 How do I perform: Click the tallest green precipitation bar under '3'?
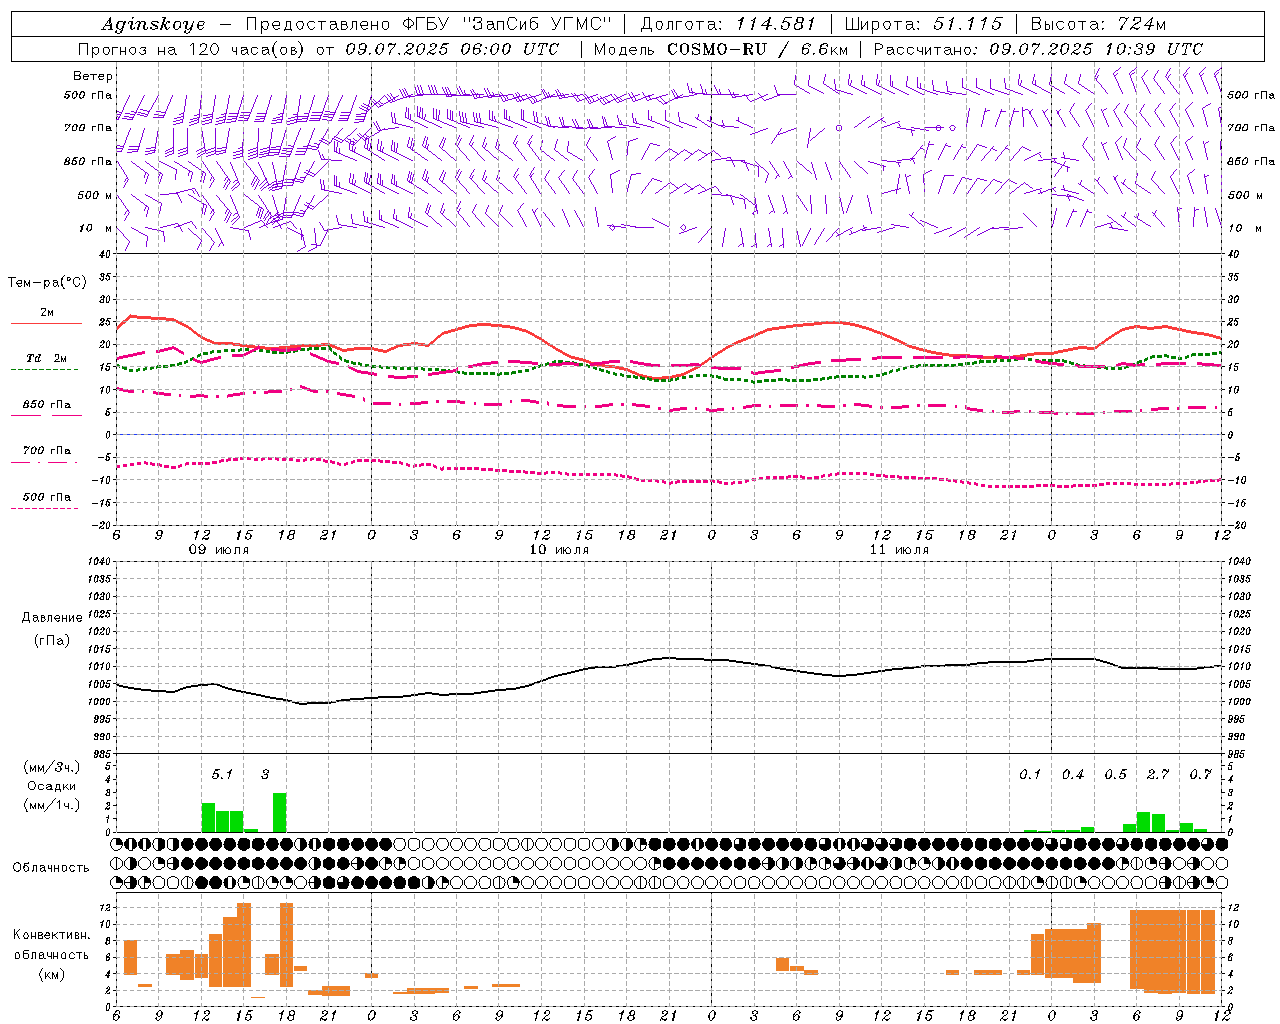[x=279, y=813]
